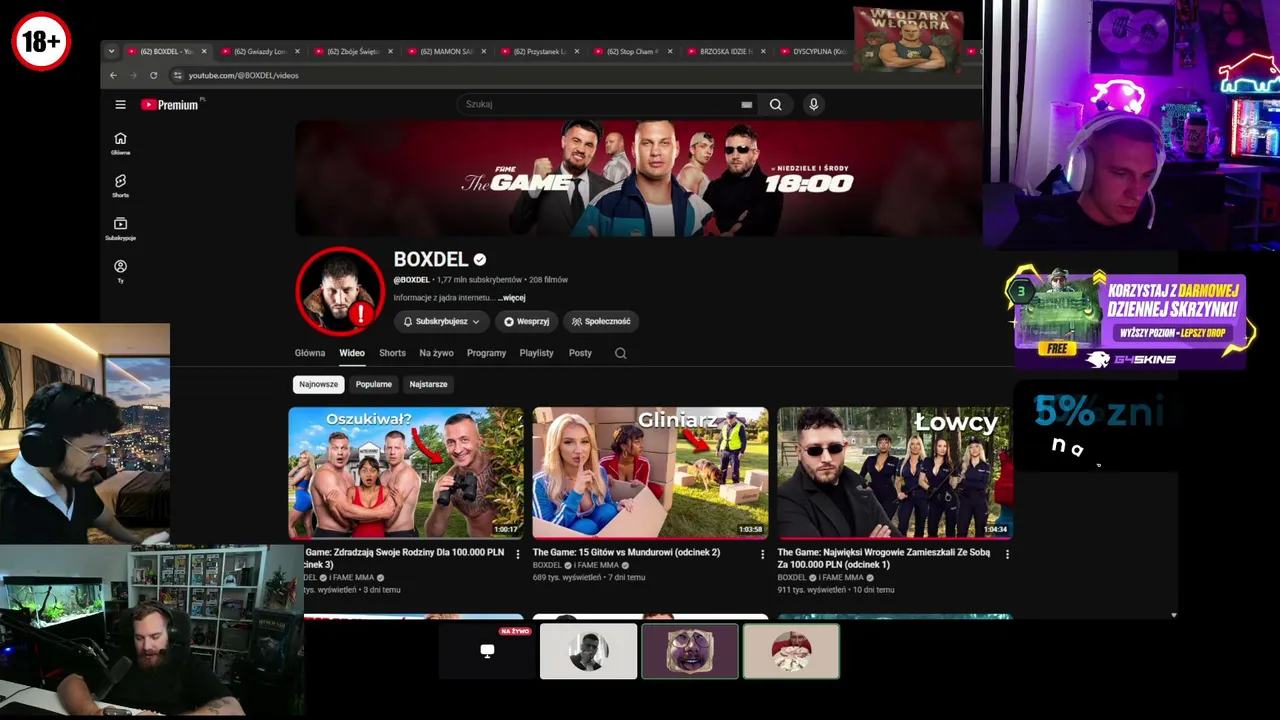Open the browser tab list dropdown arrow
Image resolution: width=1280 pixels, height=720 pixels.
[111, 51]
